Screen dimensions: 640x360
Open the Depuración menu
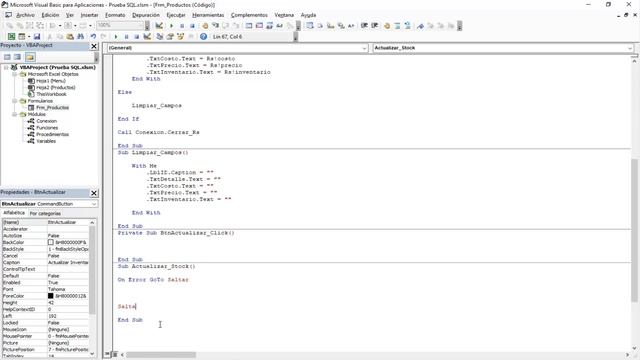click(146, 15)
